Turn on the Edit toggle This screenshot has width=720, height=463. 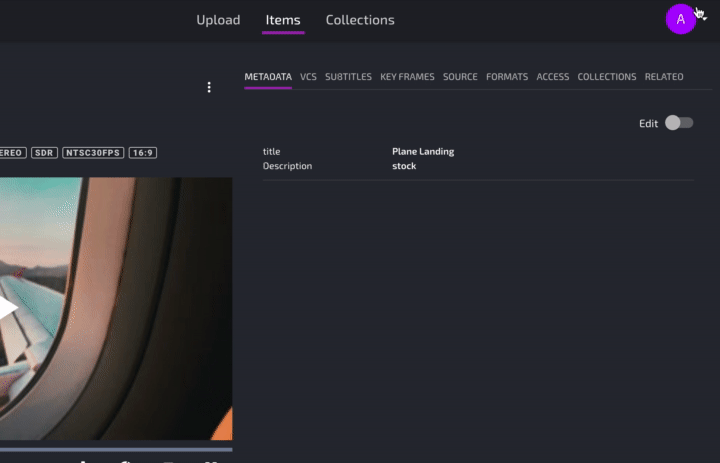pos(678,123)
